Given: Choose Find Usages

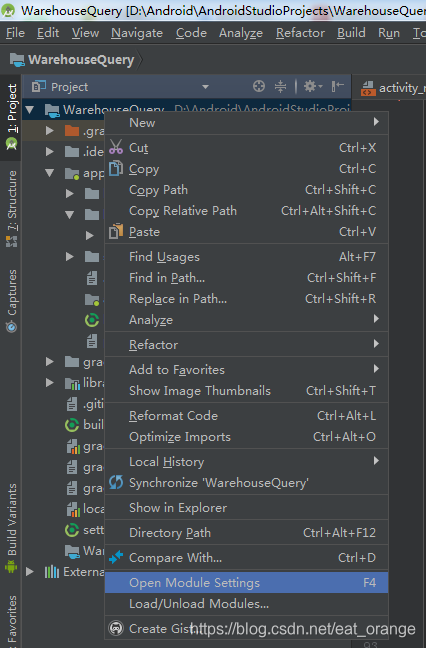Looking at the screenshot, I should coord(246,257).
